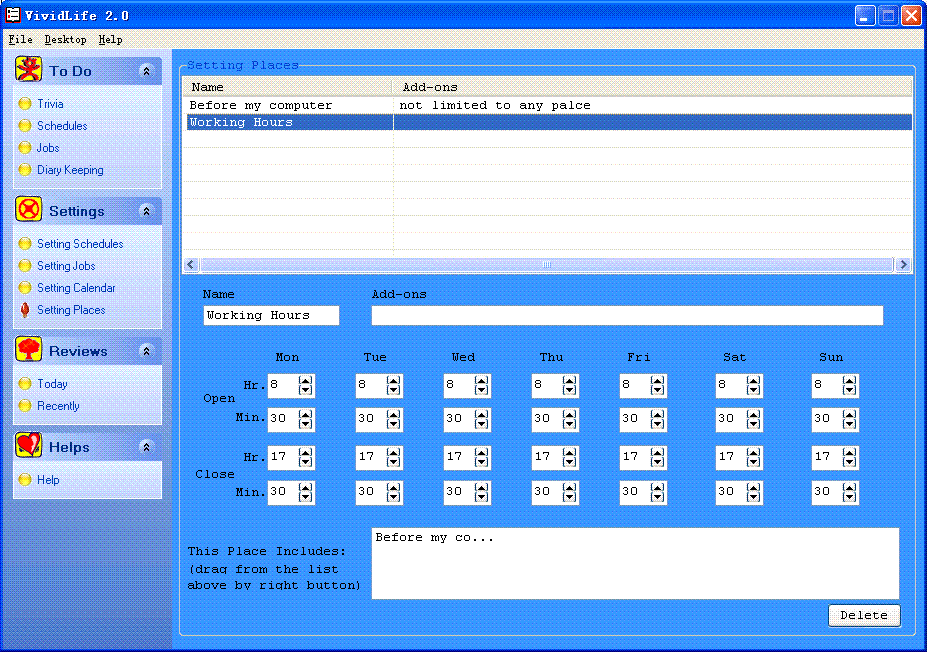The image size is (927, 652).
Task: Click the yellow bullet beside Setting Schedules
Action: click(25, 244)
